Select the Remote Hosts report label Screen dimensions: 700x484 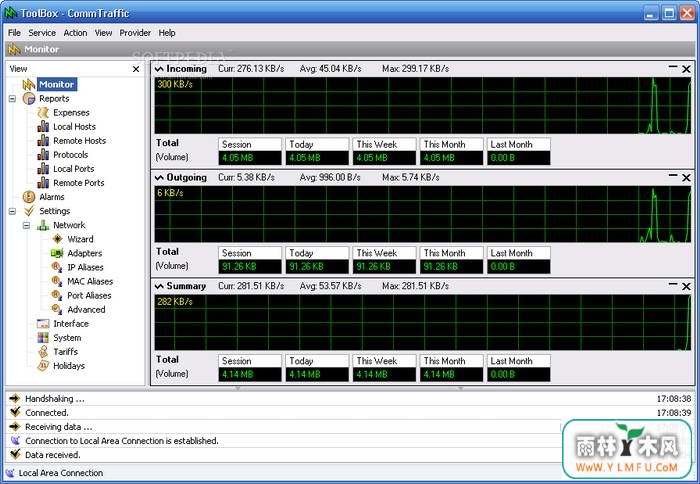[79, 141]
